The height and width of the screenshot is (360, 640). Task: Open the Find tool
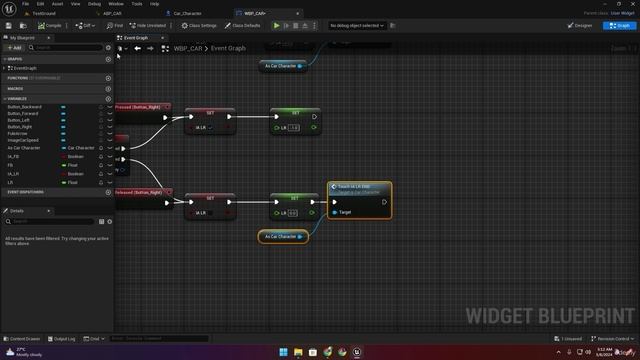115,26
